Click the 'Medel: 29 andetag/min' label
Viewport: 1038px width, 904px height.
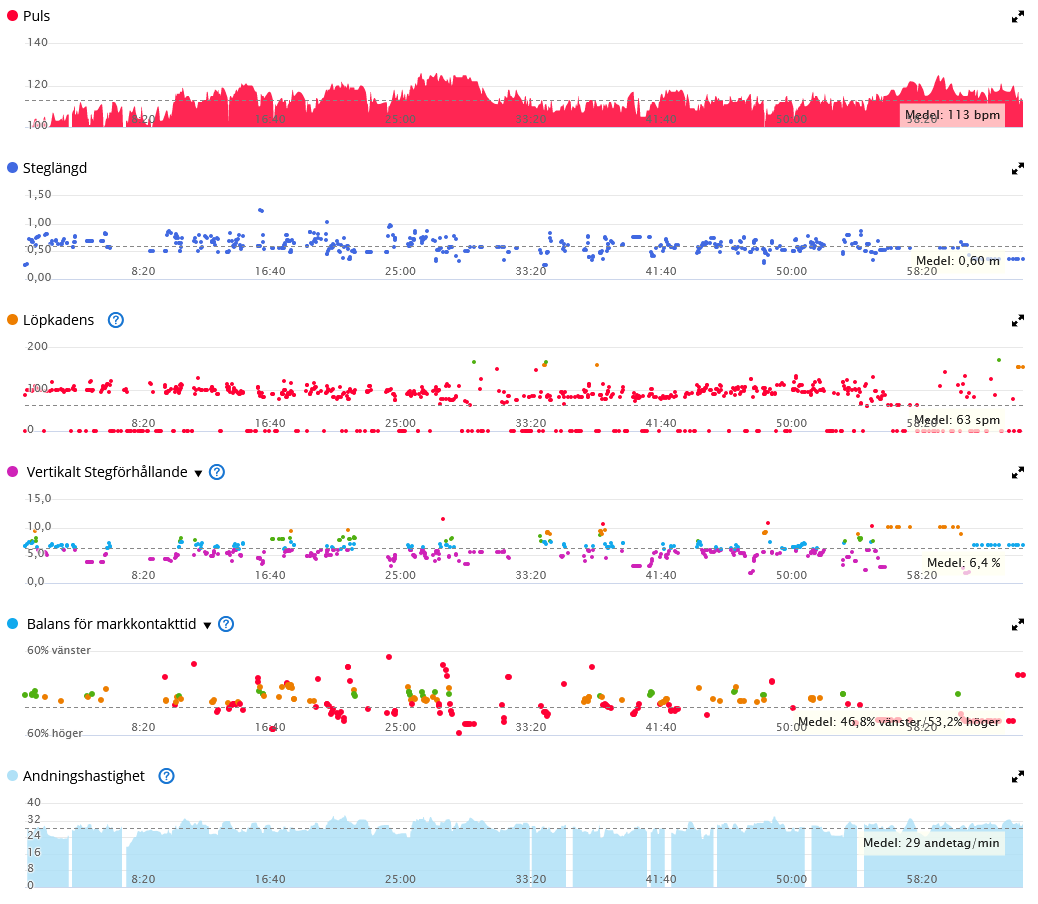pyautogui.click(x=931, y=843)
